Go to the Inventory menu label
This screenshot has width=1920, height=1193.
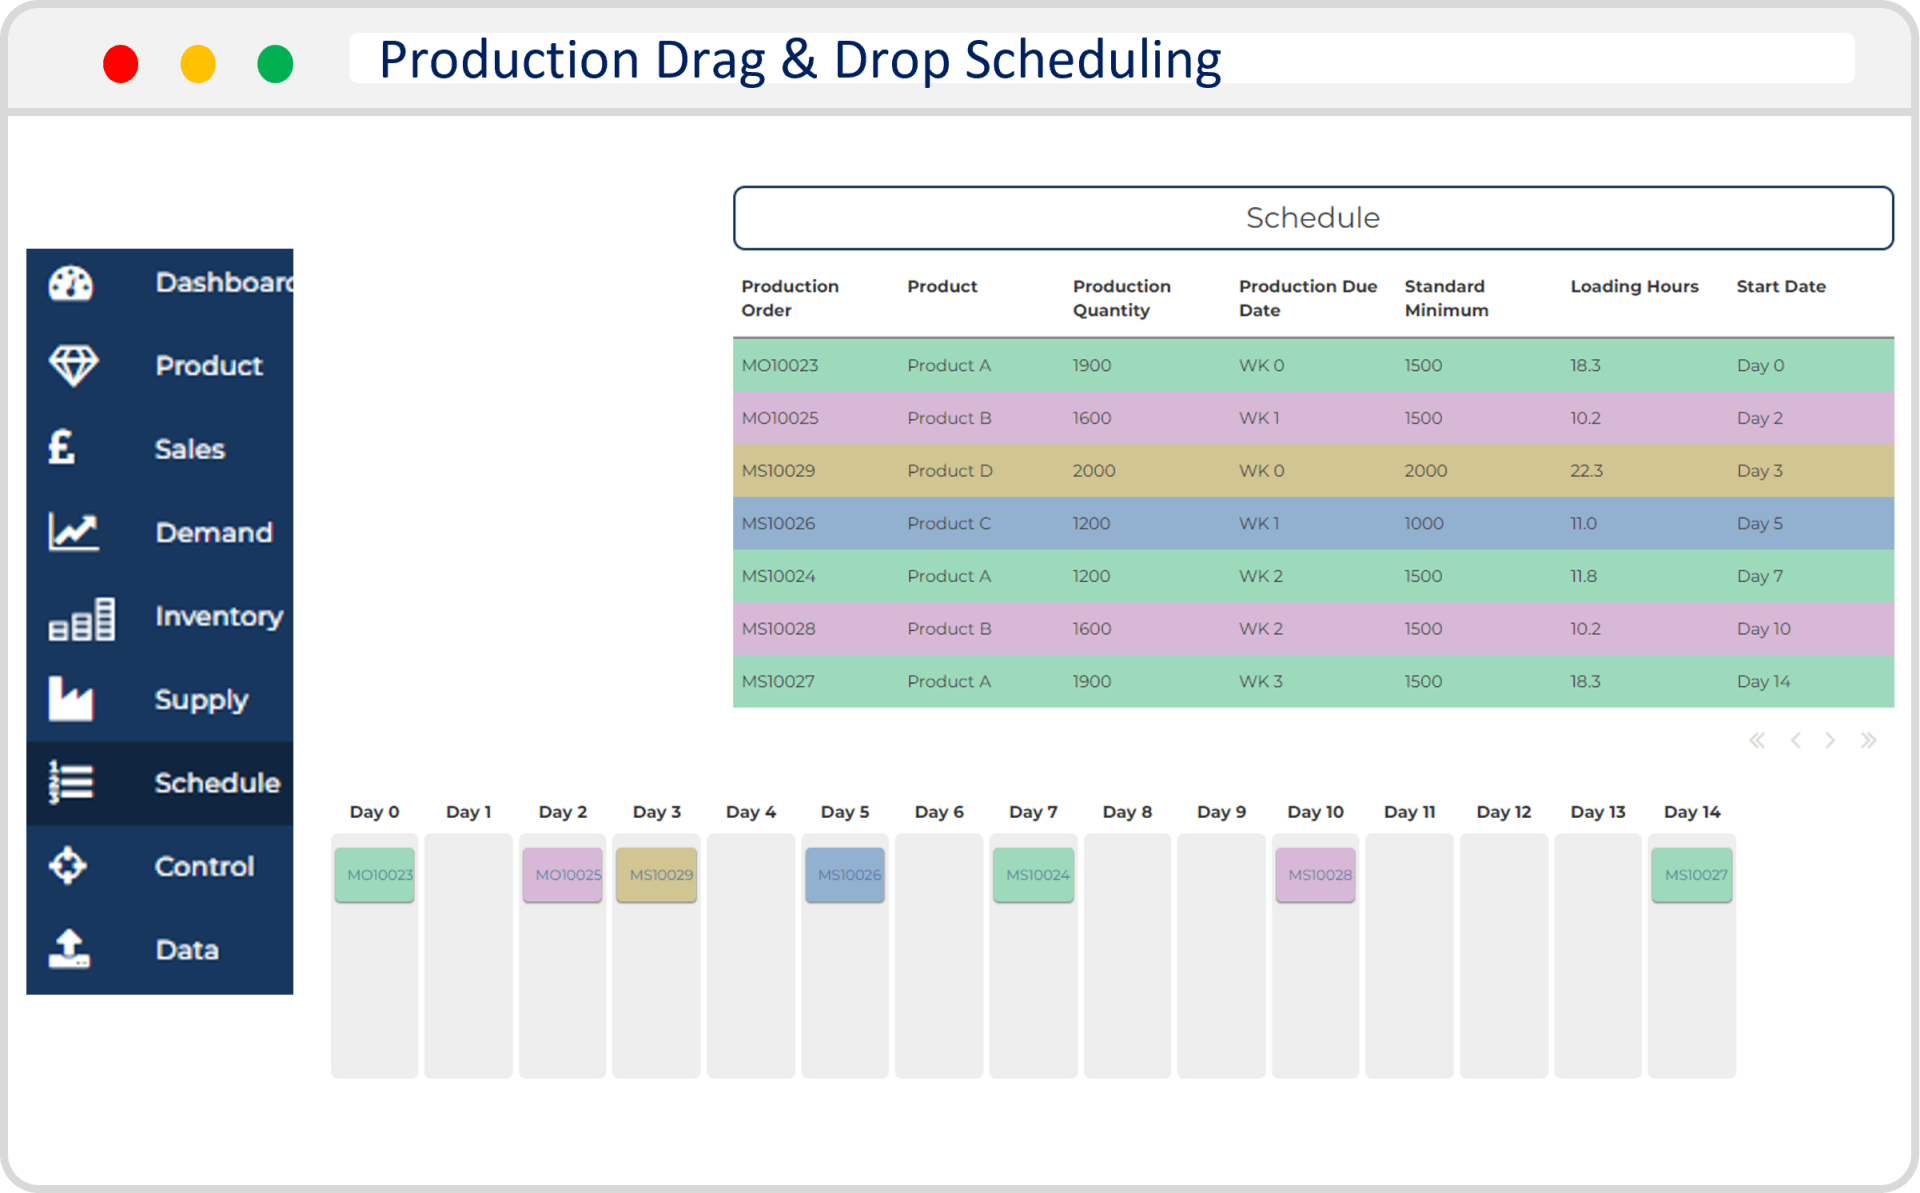(x=218, y=616)
